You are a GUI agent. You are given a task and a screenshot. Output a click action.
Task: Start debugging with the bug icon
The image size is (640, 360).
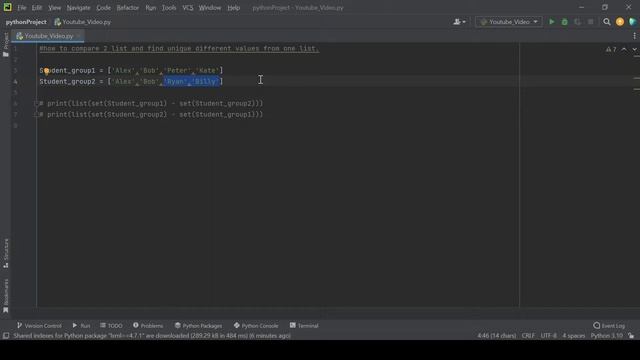(564, 22)
